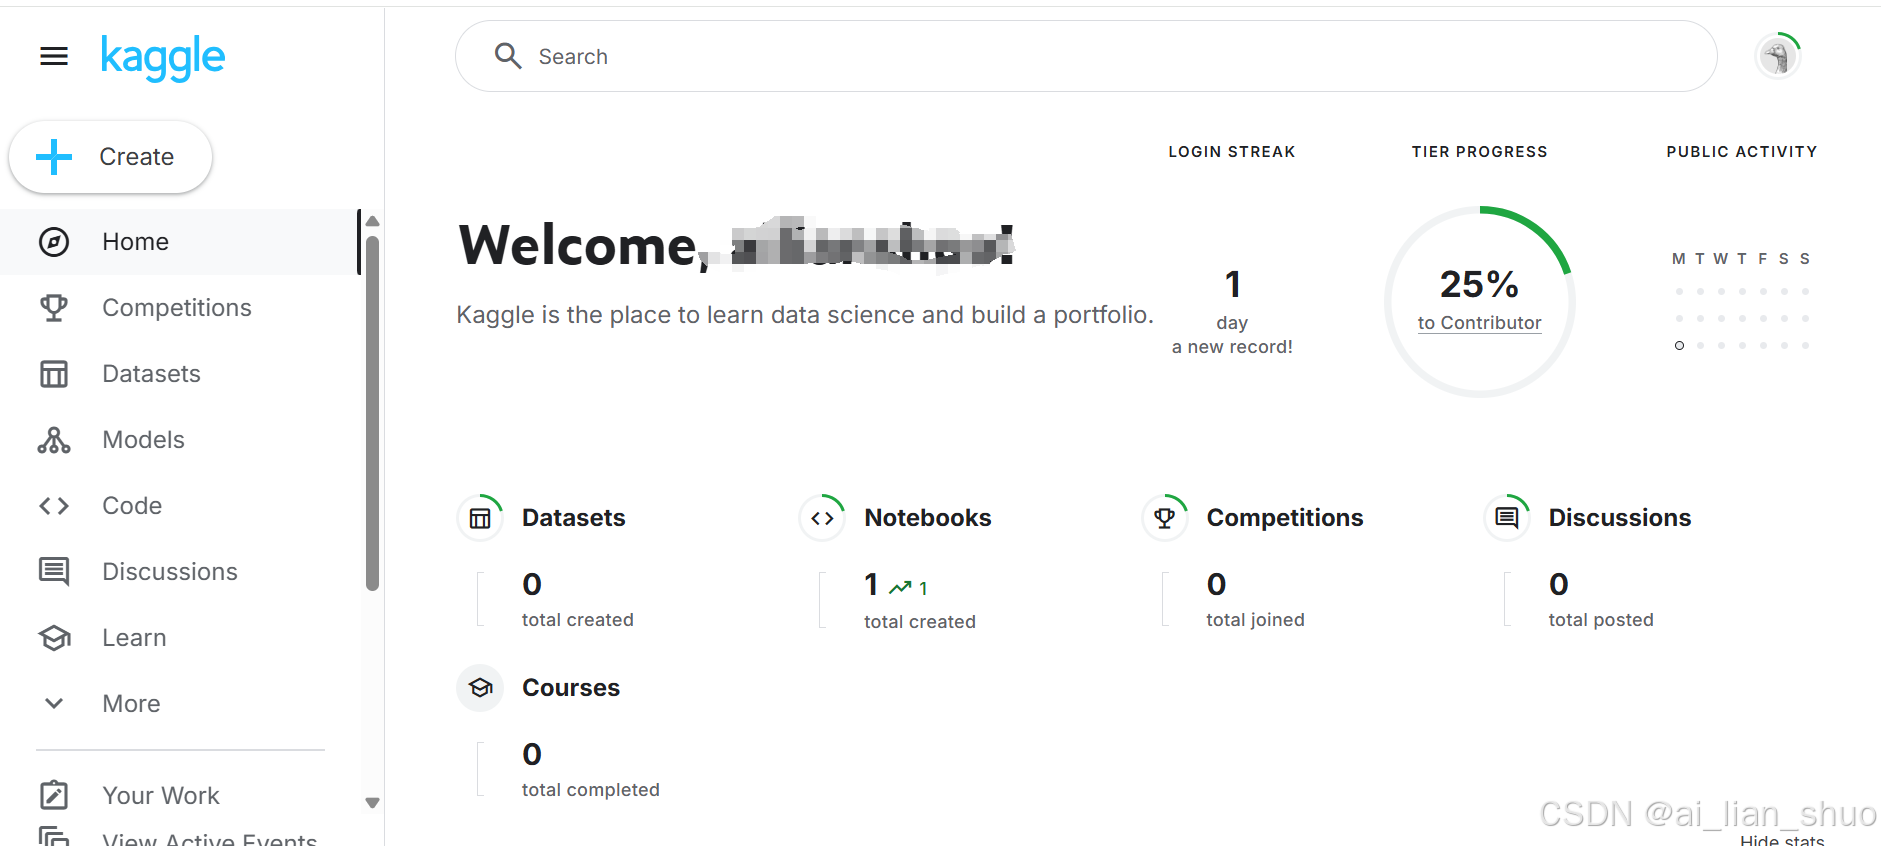
Task: Open the Datasets stats heading
Action: (573, 518)
